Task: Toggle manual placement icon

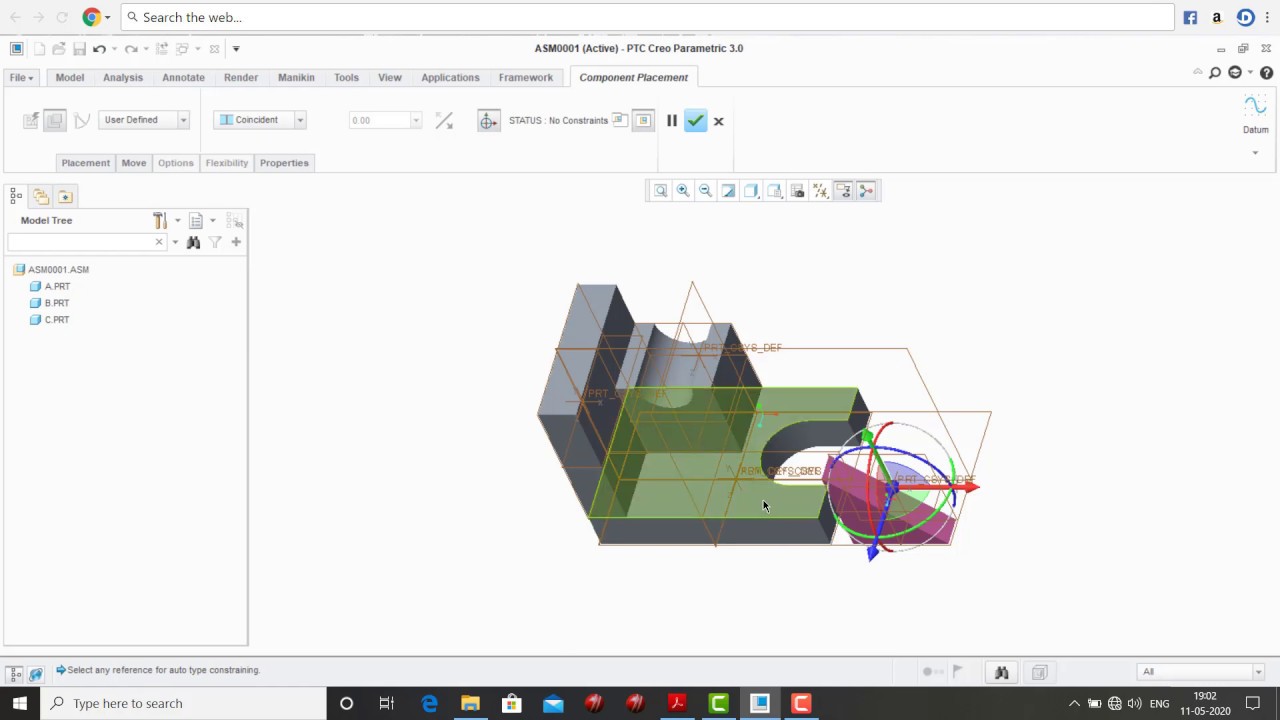Action: (55, 120)
